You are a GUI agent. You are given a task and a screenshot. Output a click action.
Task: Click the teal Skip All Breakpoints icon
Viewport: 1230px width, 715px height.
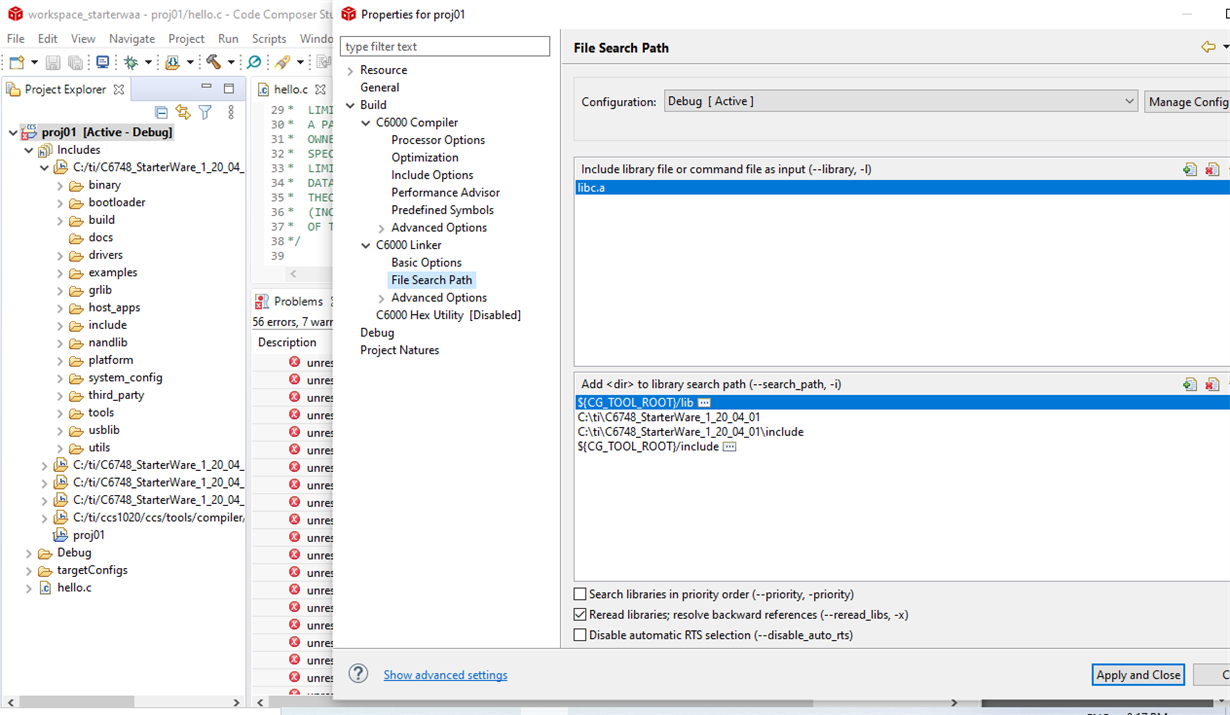pos(254,62)
